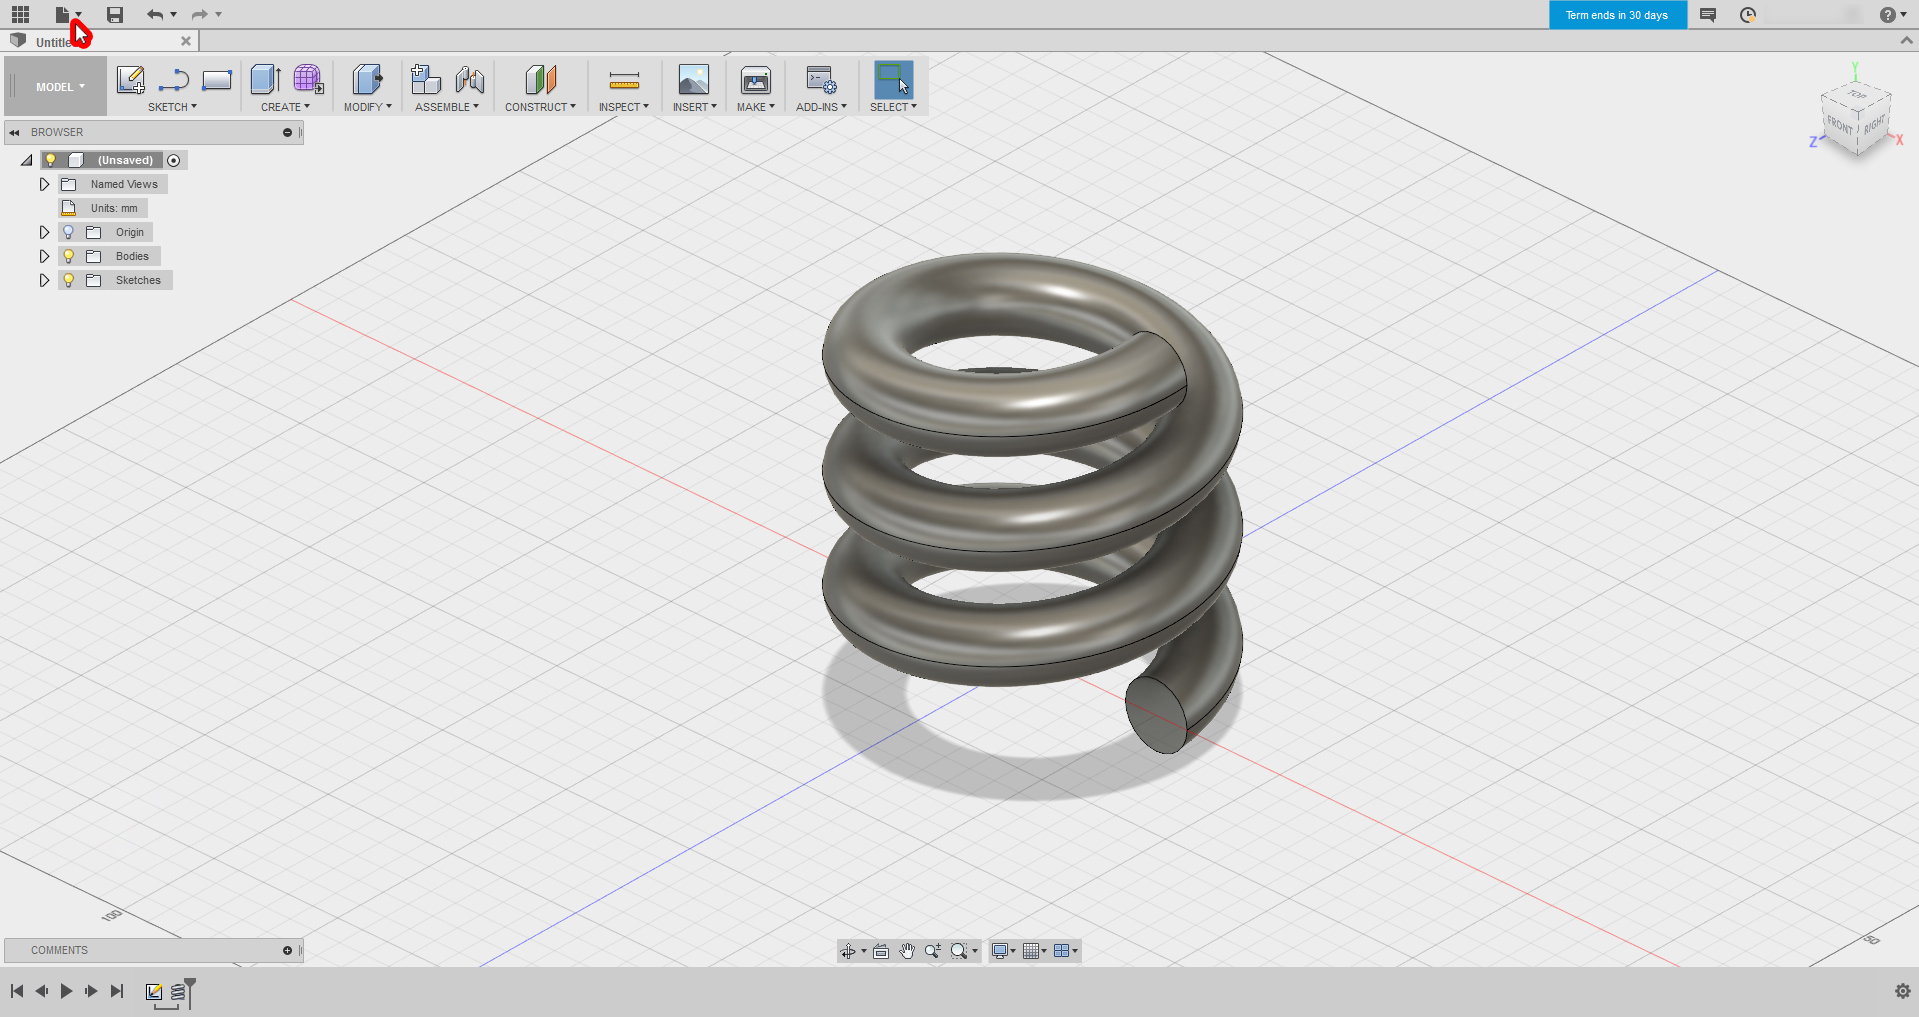Open the ADD-INS menu
Viewport: 1919px width, 1017px height.
821,107
